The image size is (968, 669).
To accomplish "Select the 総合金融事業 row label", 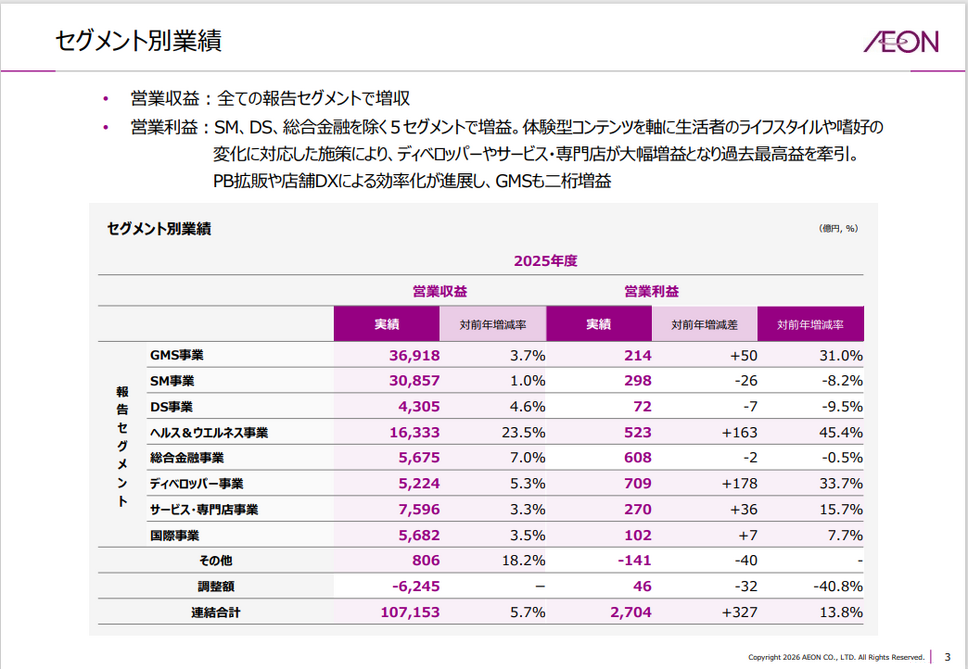I will (186, 458).
